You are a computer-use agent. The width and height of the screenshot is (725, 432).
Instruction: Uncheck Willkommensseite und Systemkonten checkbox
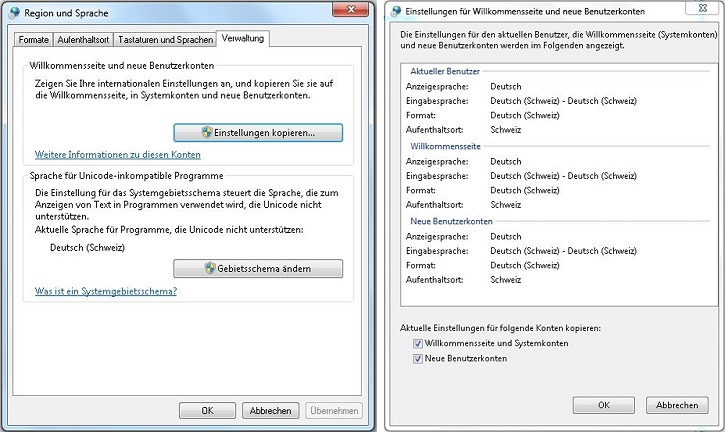click(x=417, y=343)
